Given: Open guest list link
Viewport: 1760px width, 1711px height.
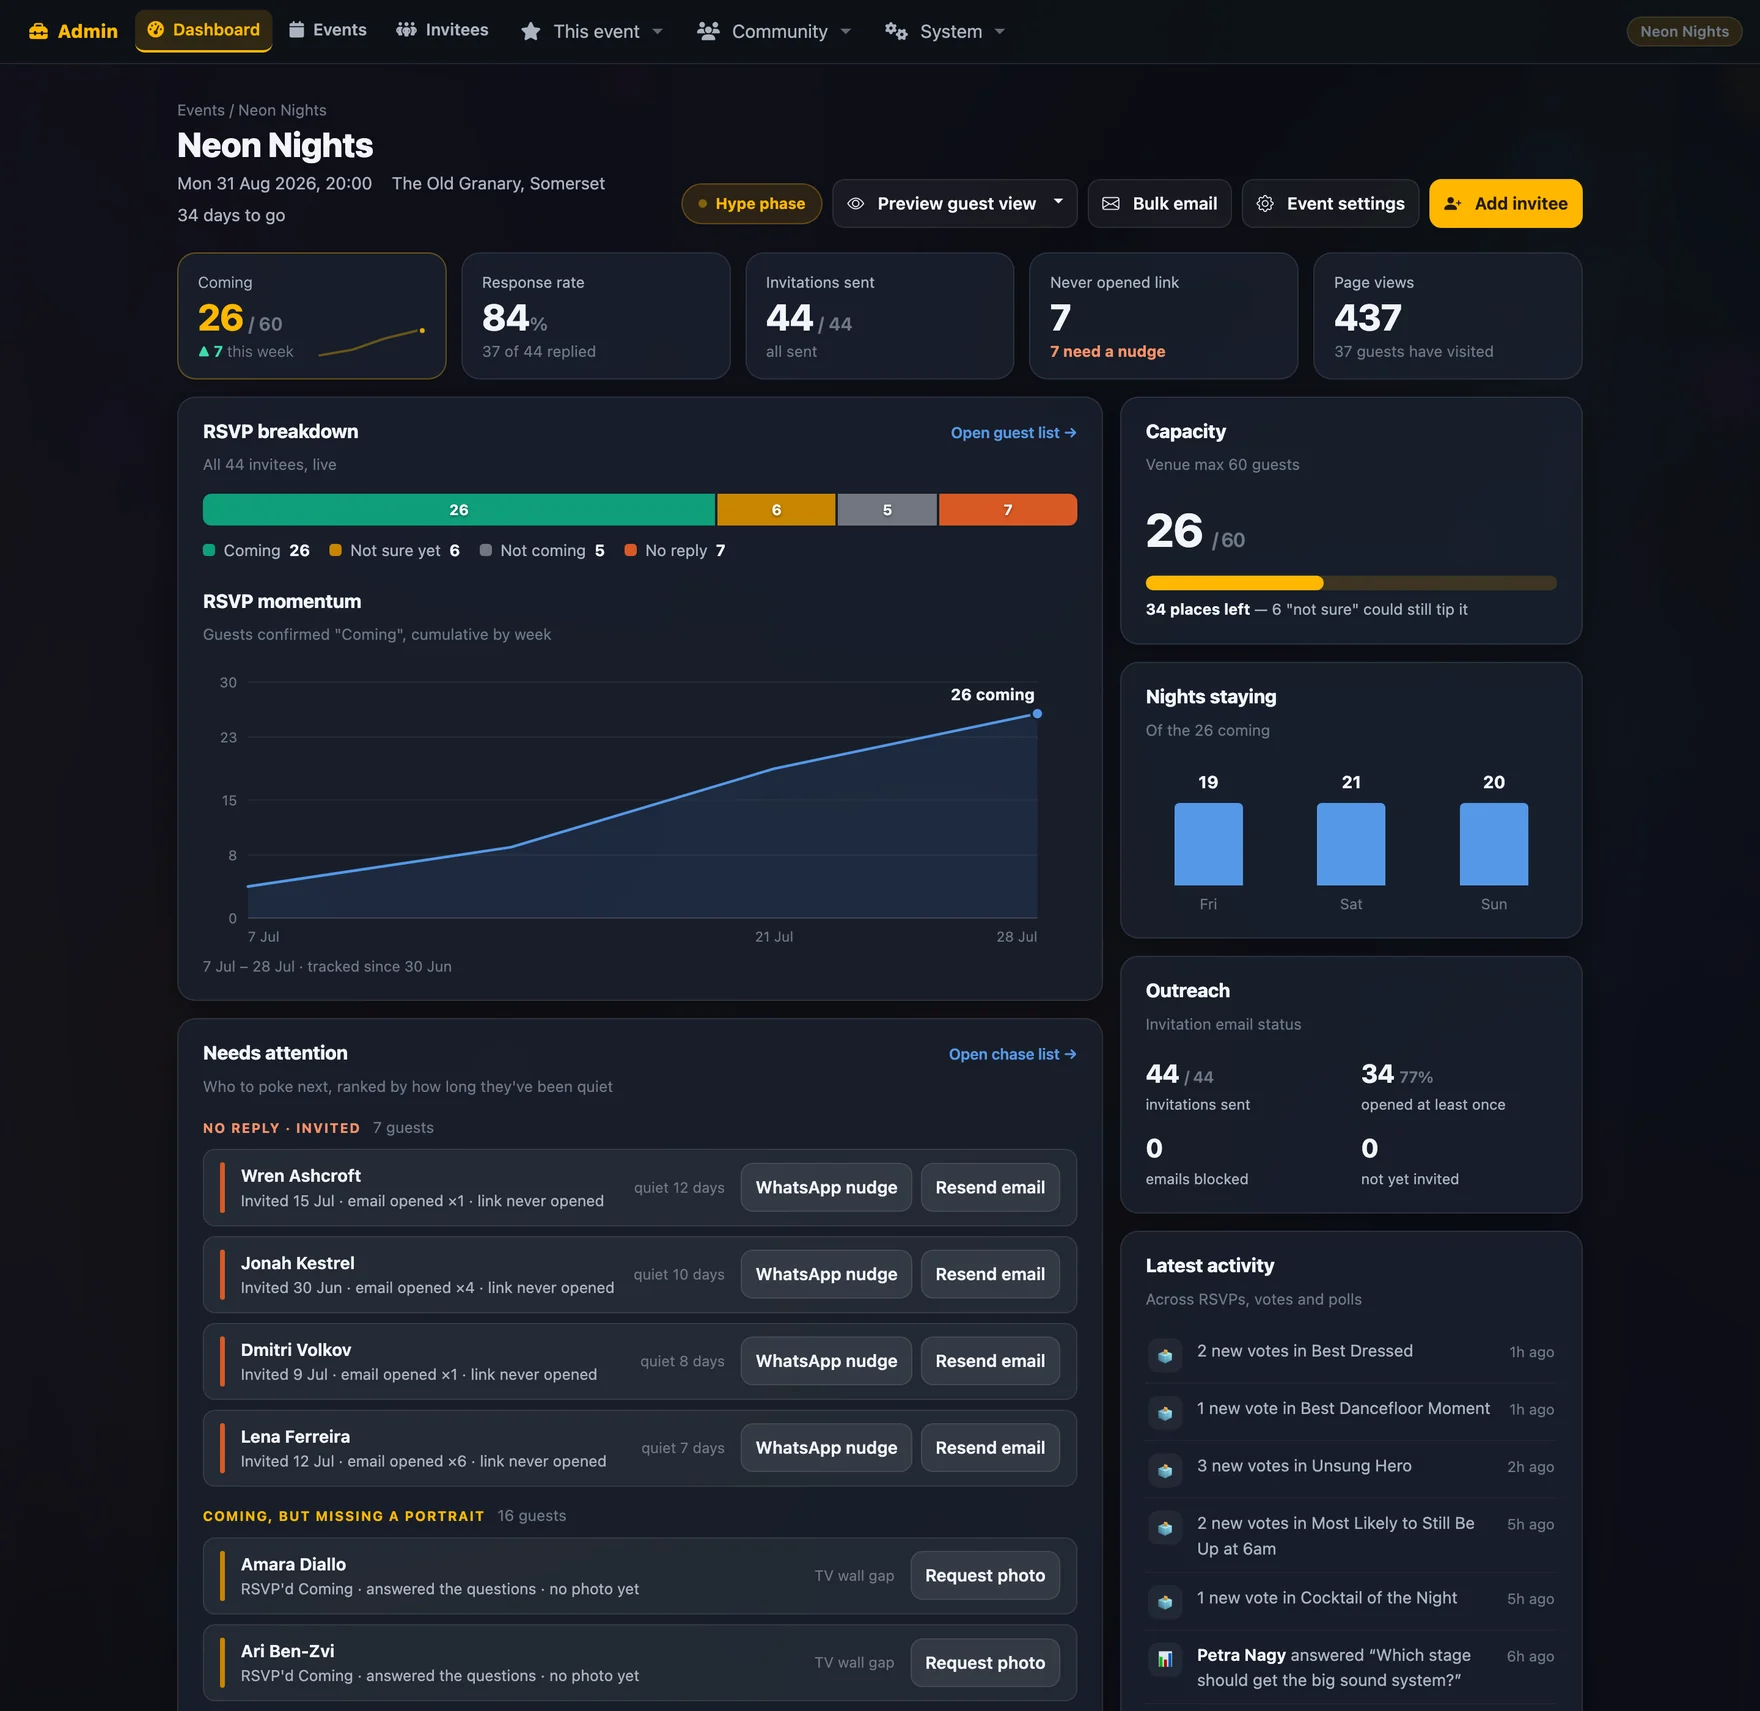Looking at the screenshot, I should point(1013,433).
